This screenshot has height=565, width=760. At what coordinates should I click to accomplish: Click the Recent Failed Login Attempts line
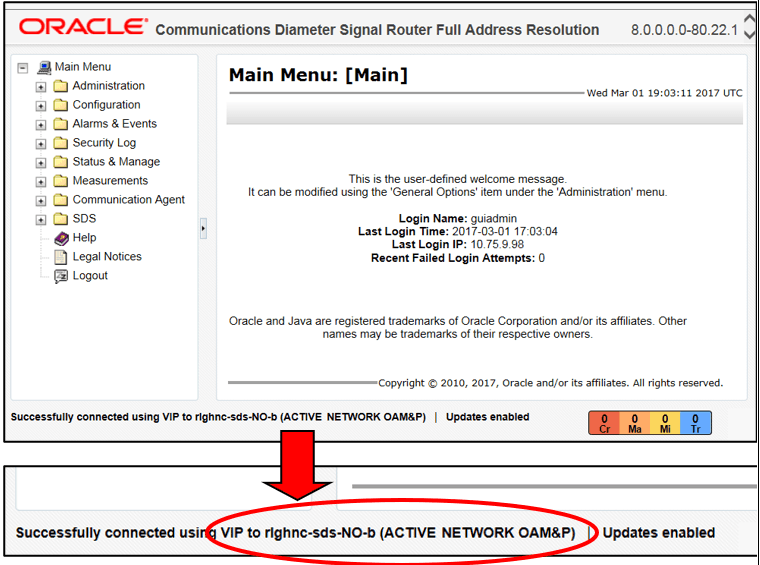(x=458, y=258)
